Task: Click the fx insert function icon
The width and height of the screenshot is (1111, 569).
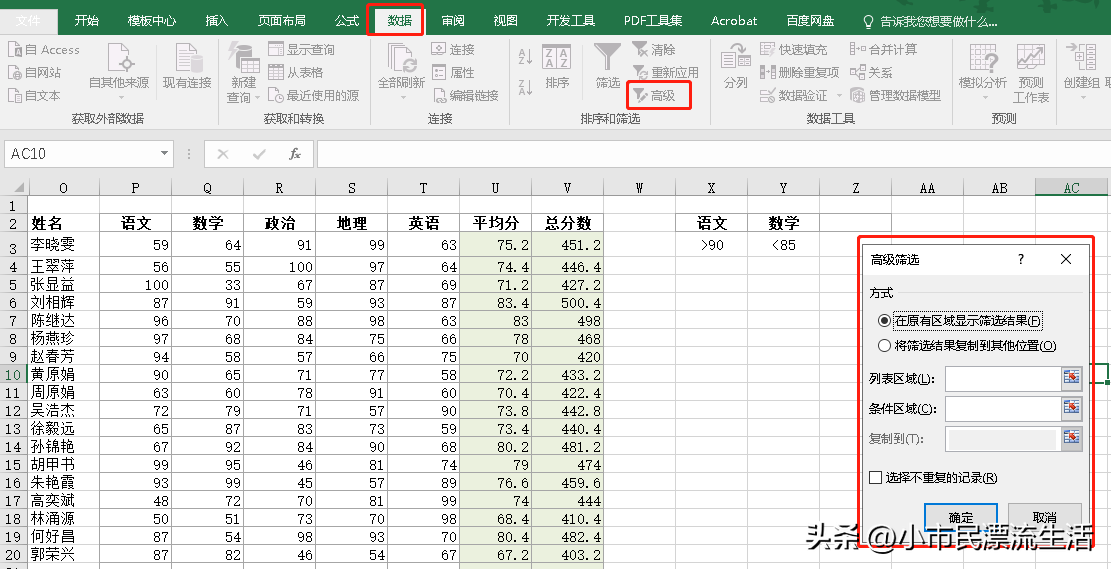Action: (295, 154)
